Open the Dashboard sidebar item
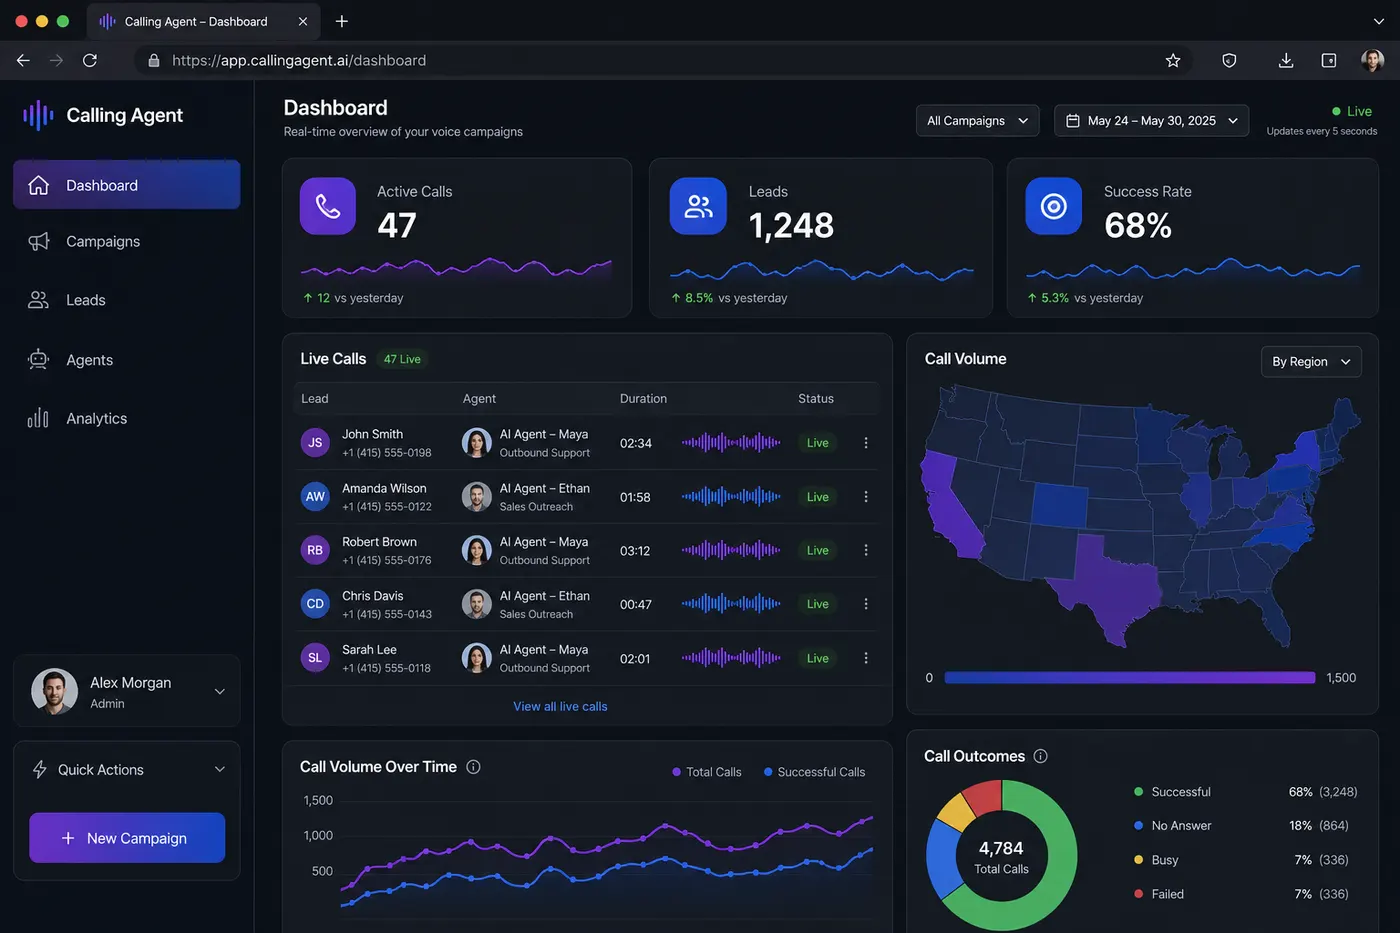 [126, 185]
